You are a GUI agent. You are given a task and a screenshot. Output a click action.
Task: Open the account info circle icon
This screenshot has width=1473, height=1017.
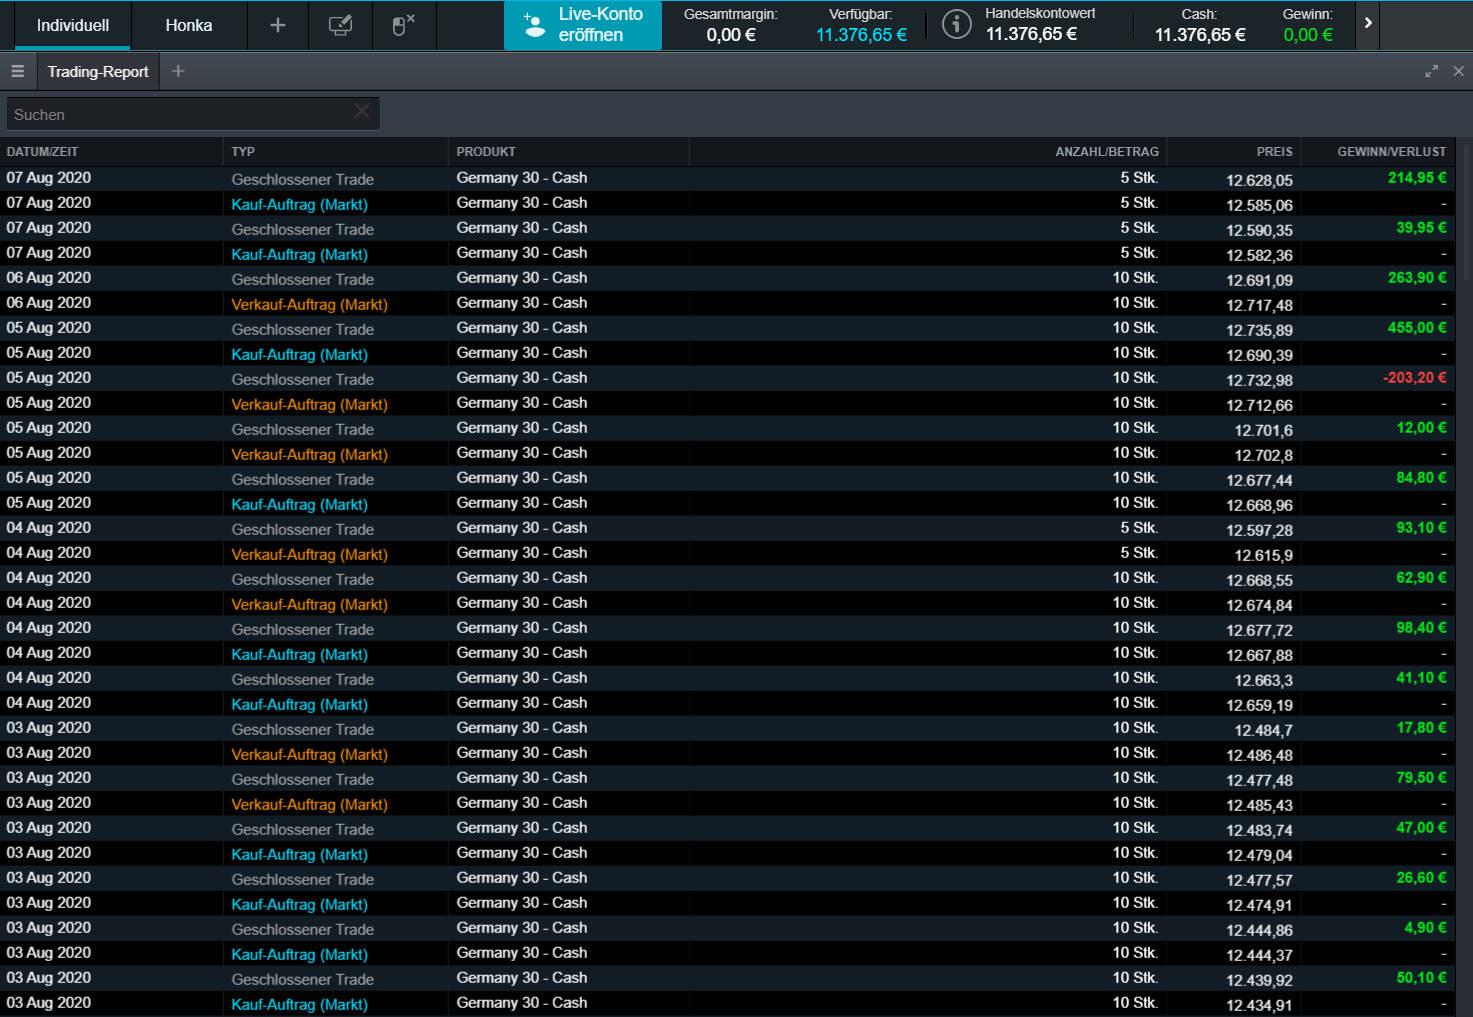957,24
